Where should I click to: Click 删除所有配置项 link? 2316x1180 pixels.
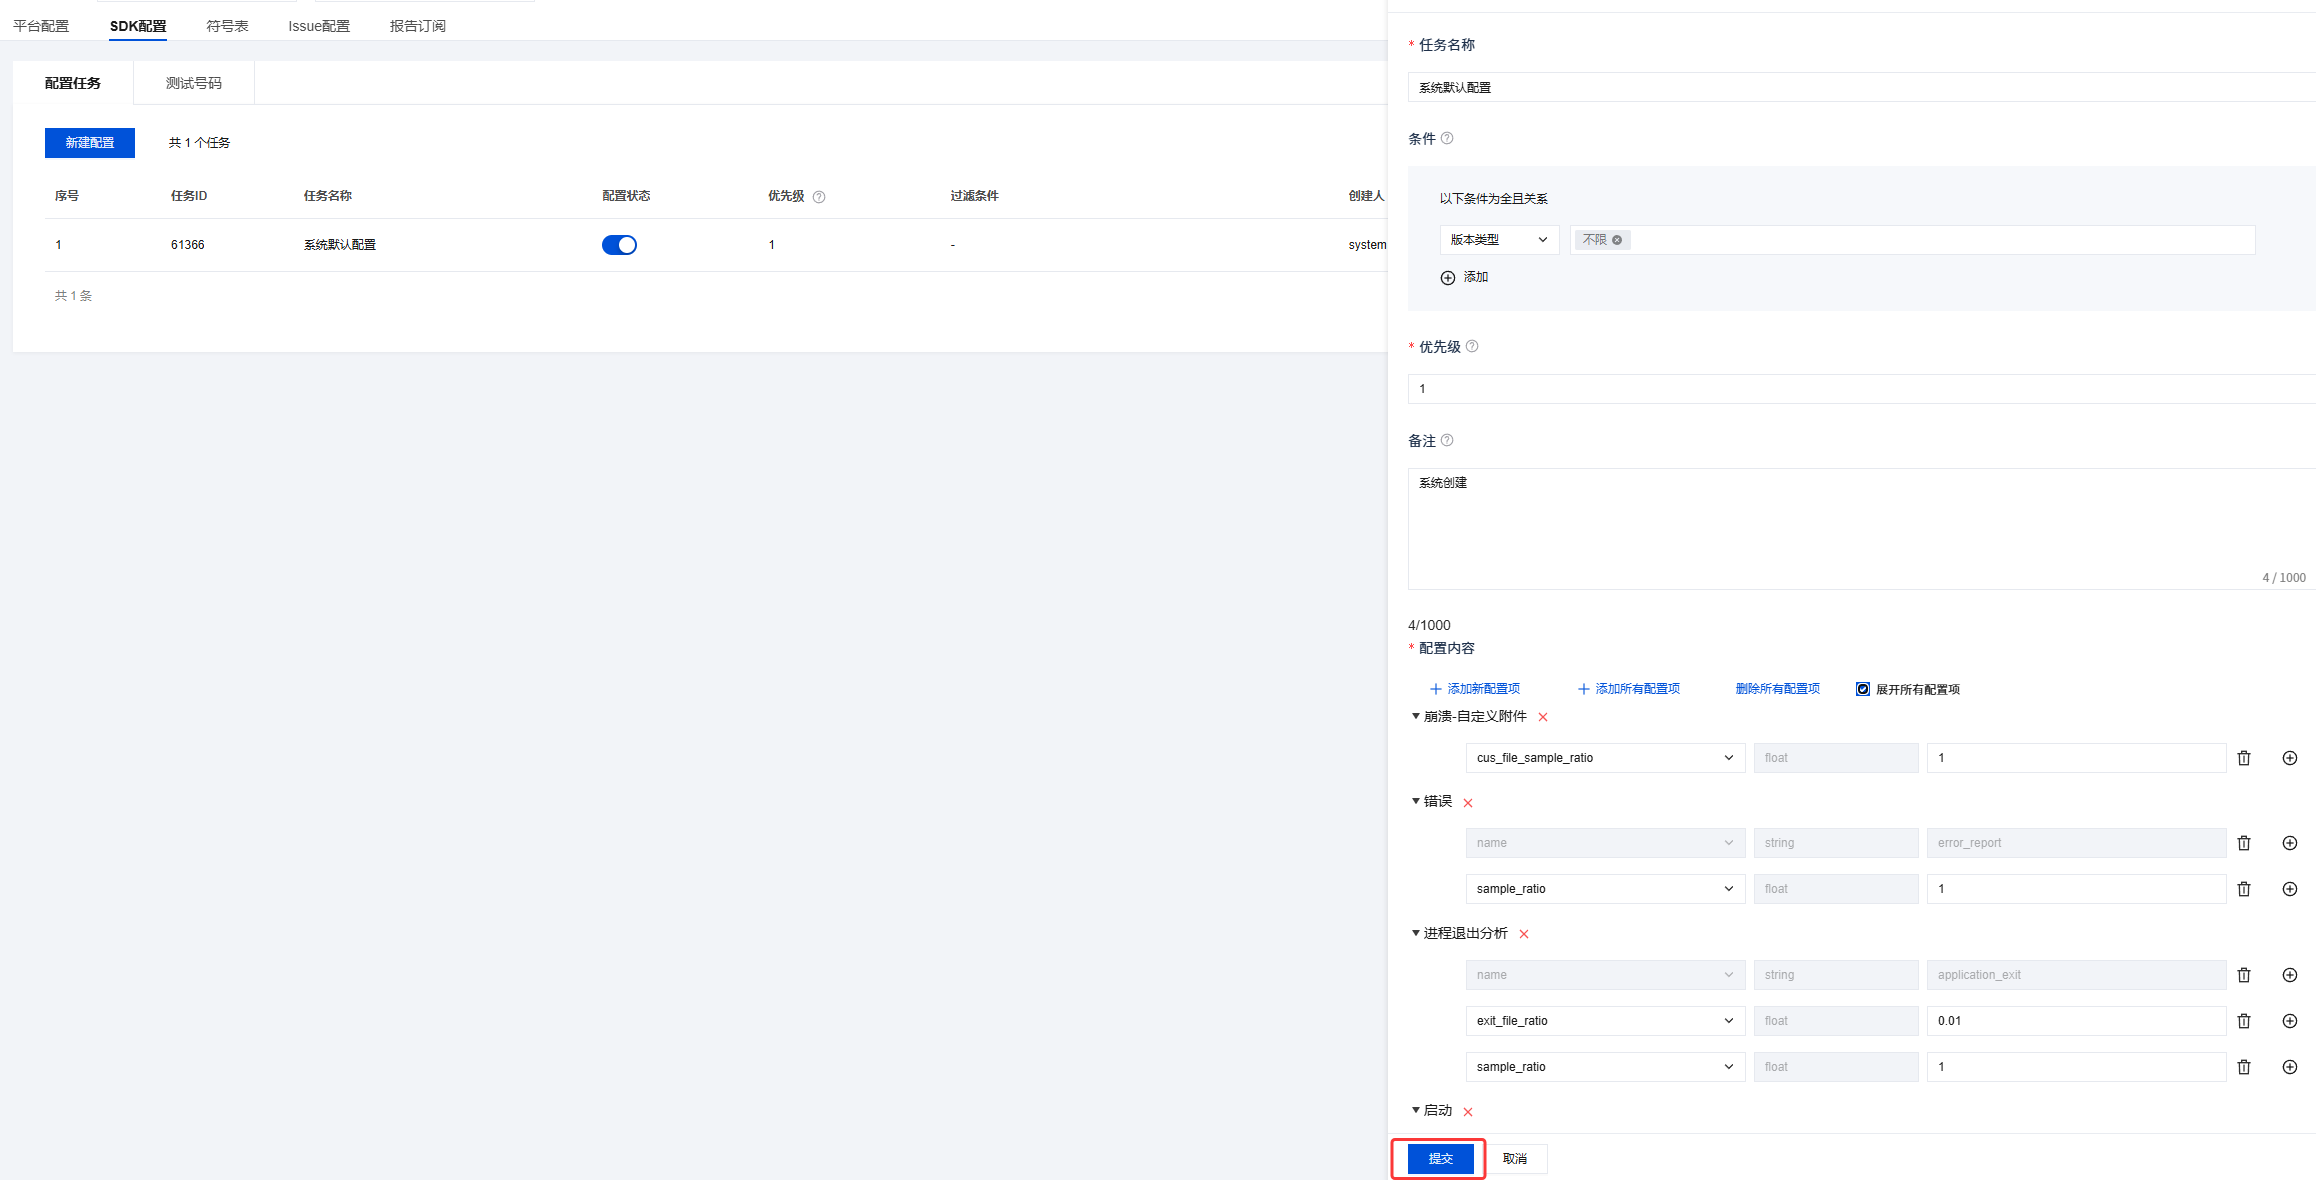tap(1778, 689)
